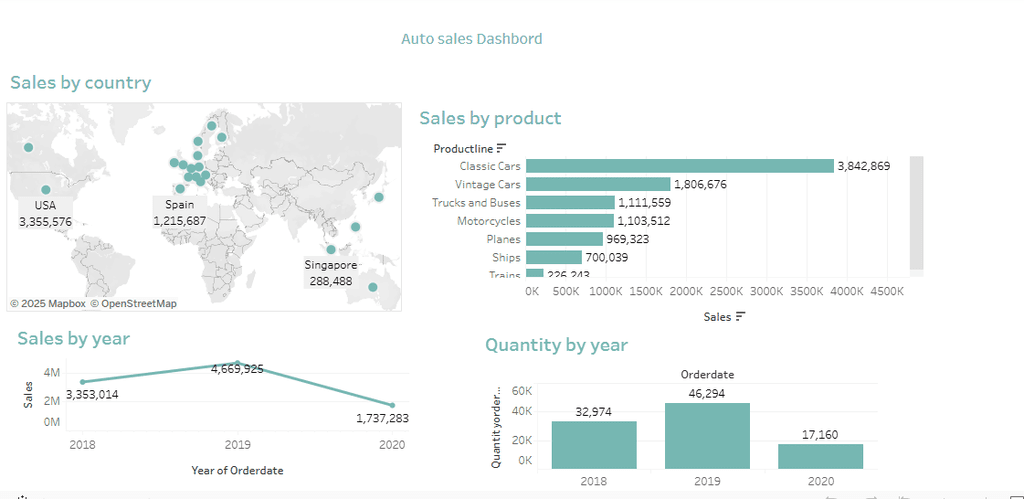Click the Planes sales bar

coord(563,239)
